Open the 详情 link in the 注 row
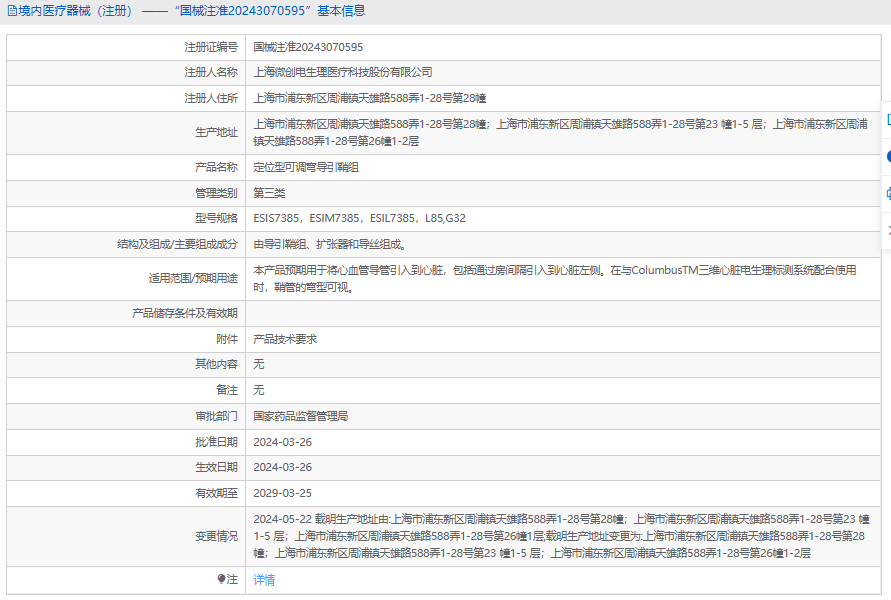Image resolution: width=891 pixels, height=600 pixels. click(264, 580)
